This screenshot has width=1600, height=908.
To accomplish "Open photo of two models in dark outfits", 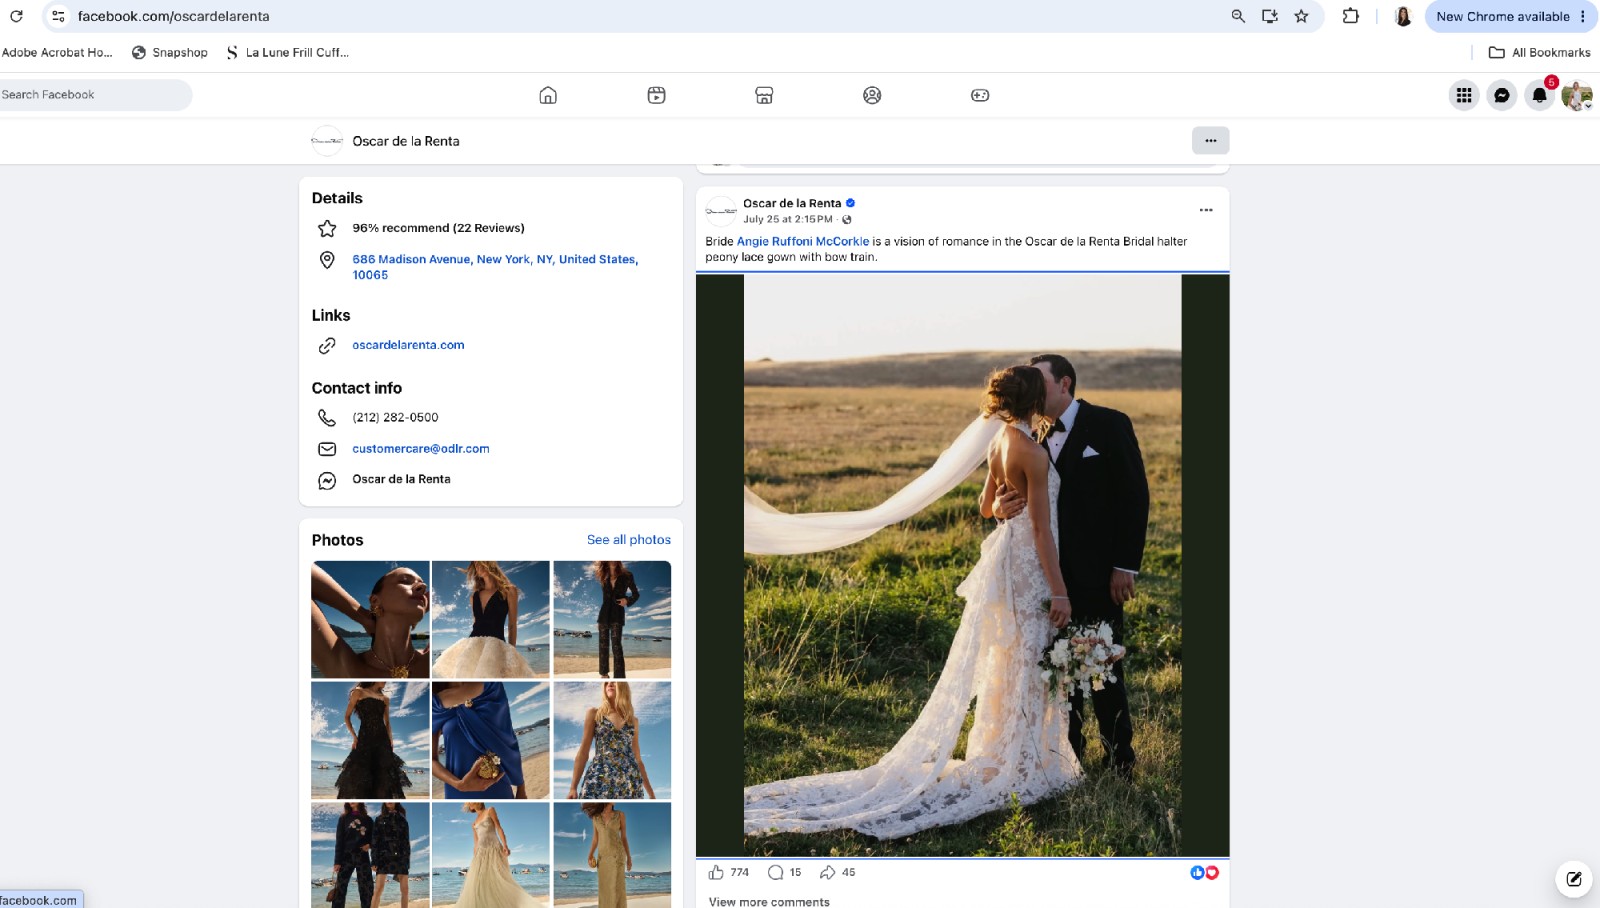I will tap(370, 855).
